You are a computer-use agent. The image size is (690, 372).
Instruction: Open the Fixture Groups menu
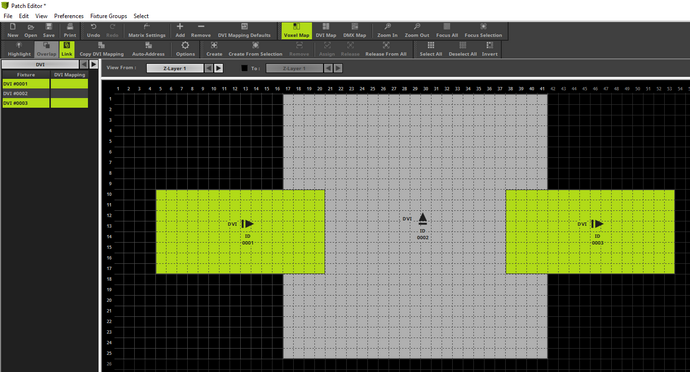coord(109,16)
